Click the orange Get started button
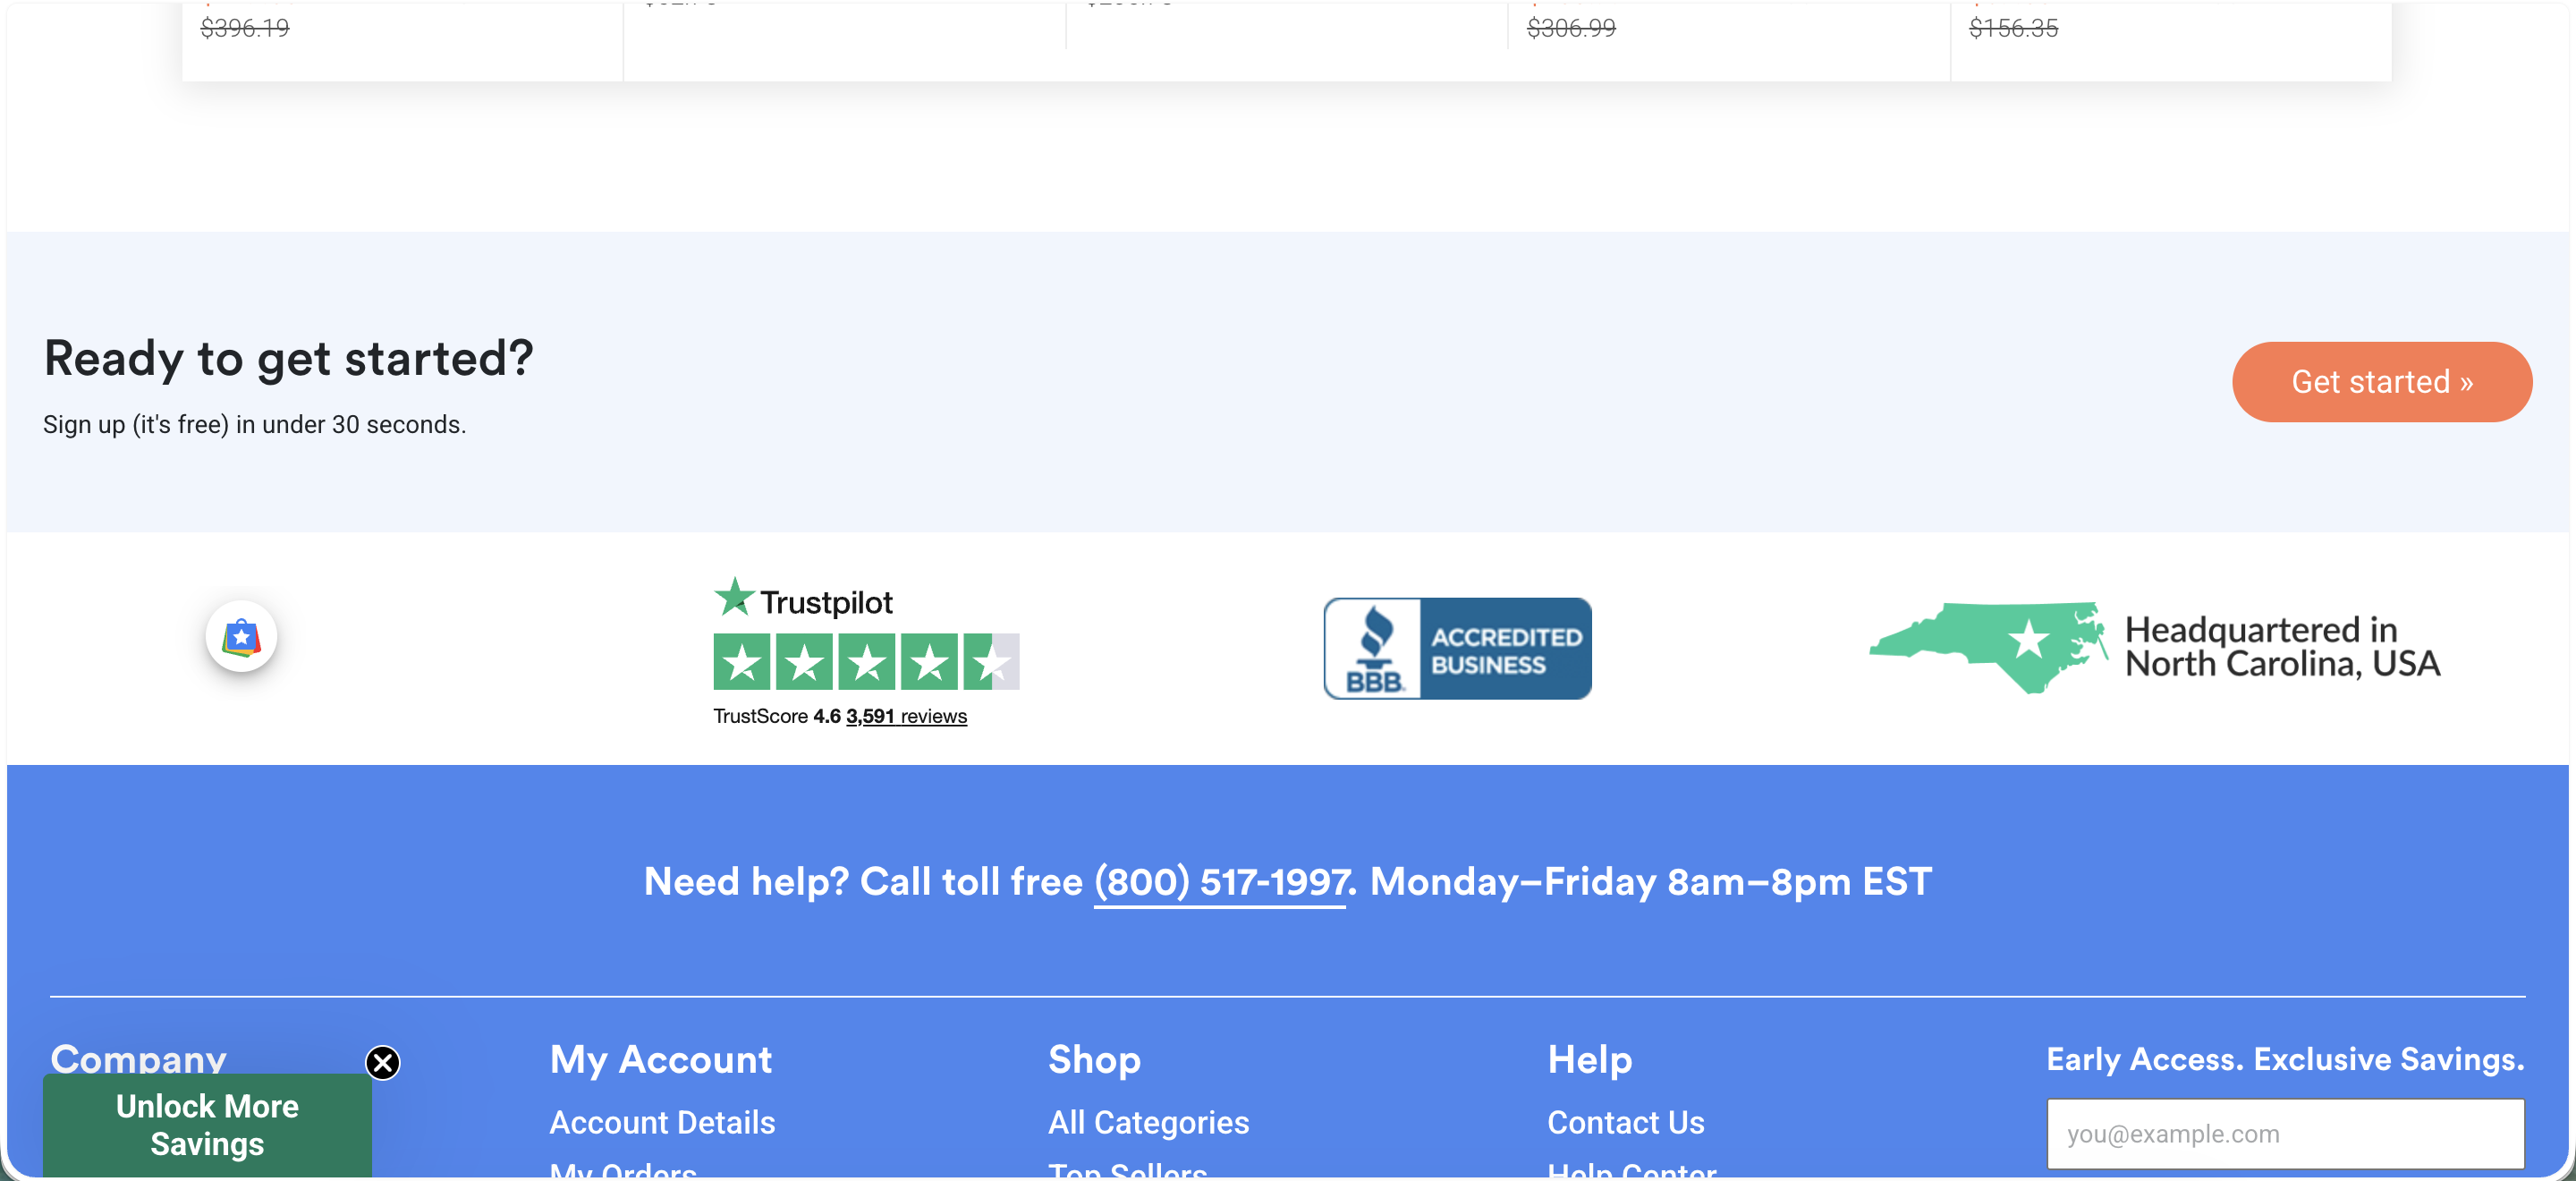 2381,382
